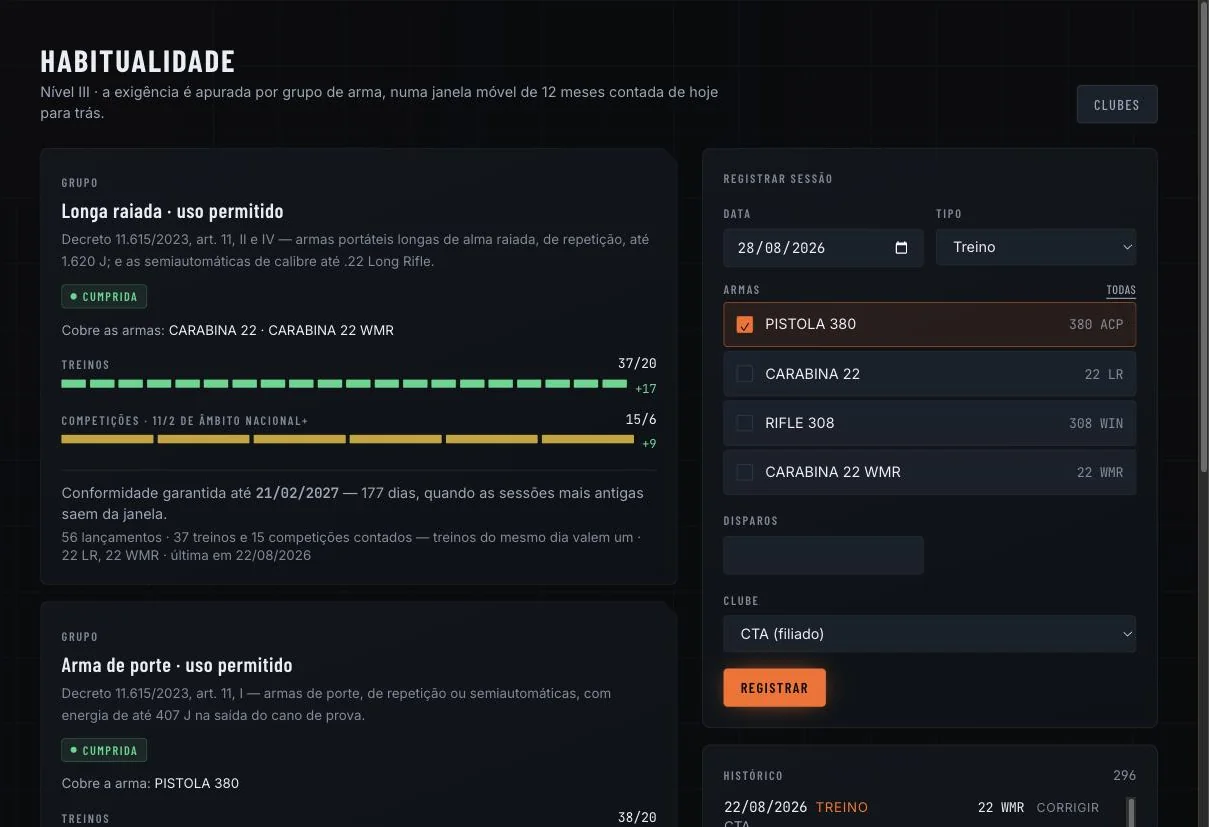The height and width of the screenshot is (827, 1209).
Task: Click the "38/20" treinos count
Action: [637, 817]
